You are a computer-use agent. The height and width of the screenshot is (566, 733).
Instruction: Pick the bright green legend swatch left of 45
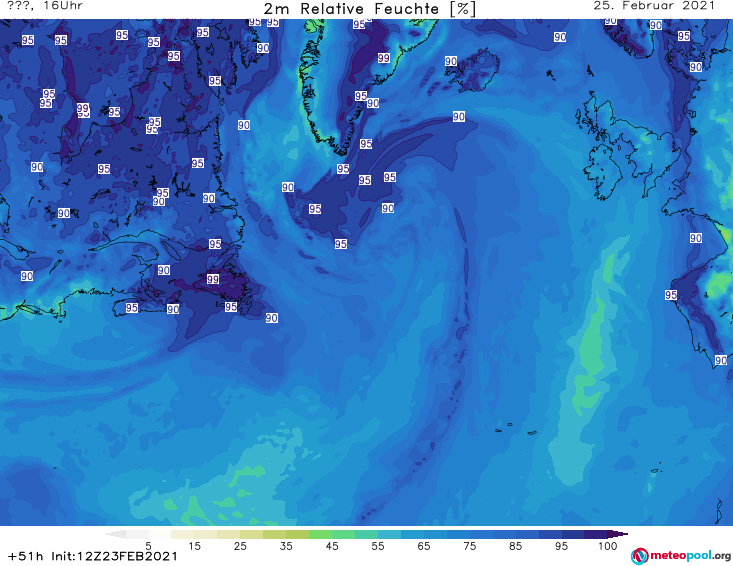[320, 534]
